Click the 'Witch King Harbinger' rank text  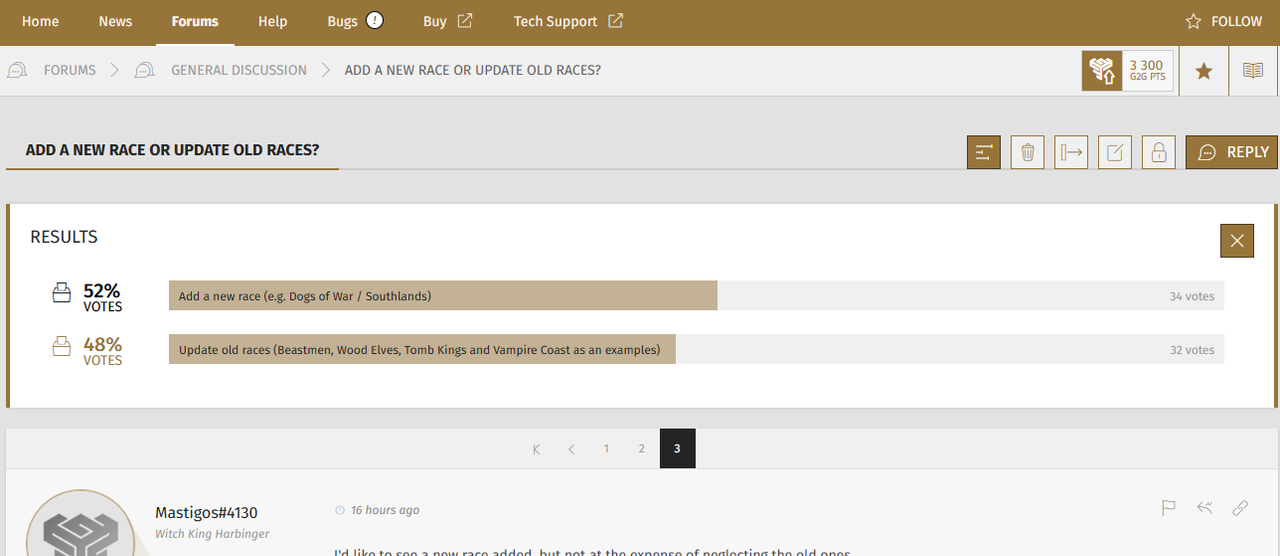212,534
